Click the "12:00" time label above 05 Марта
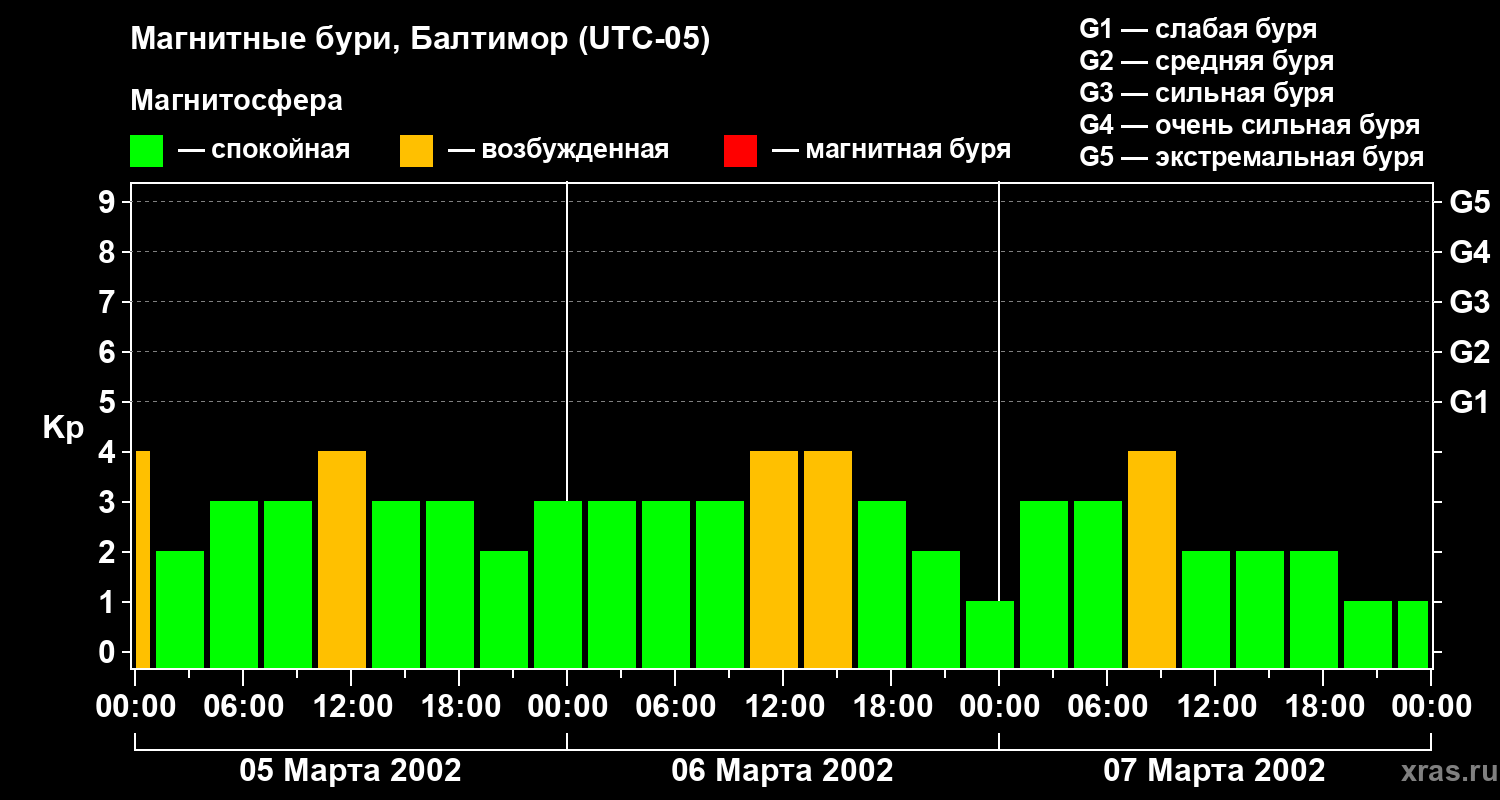 point(351,707)
